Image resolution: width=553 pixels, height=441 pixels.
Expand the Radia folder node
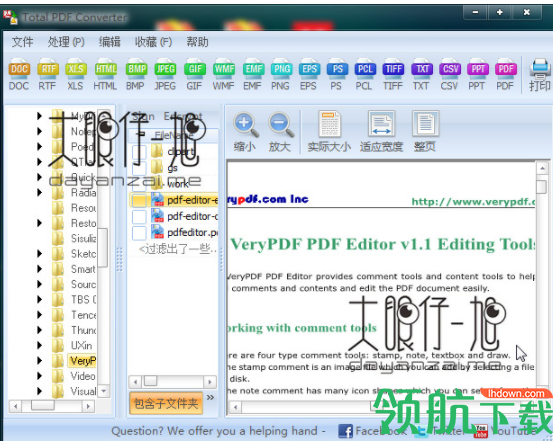point(40,192)
